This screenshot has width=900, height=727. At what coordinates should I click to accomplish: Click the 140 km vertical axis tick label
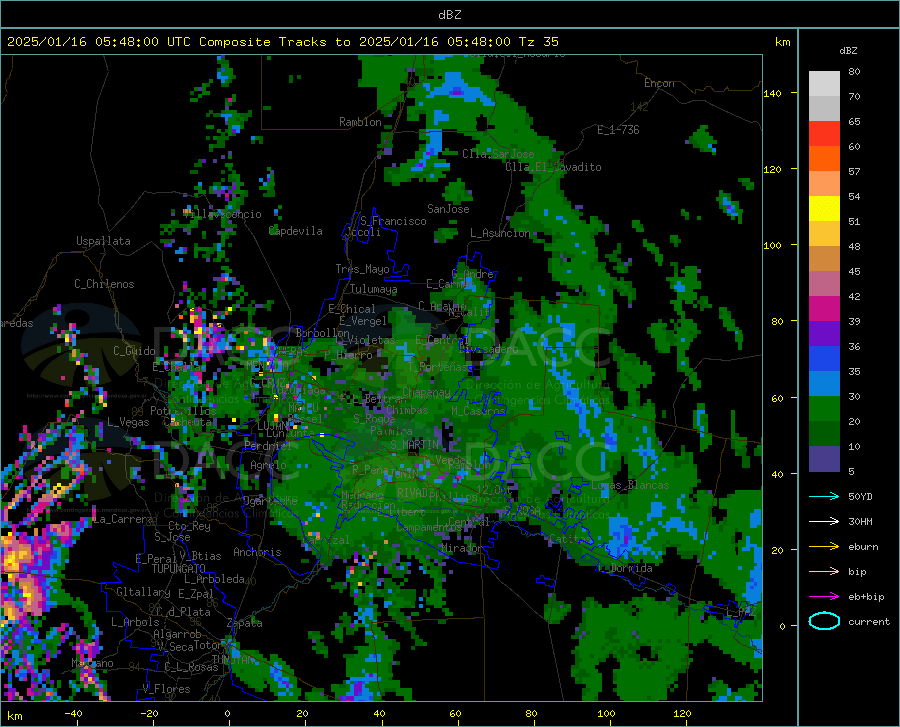[x=772, y=93]
